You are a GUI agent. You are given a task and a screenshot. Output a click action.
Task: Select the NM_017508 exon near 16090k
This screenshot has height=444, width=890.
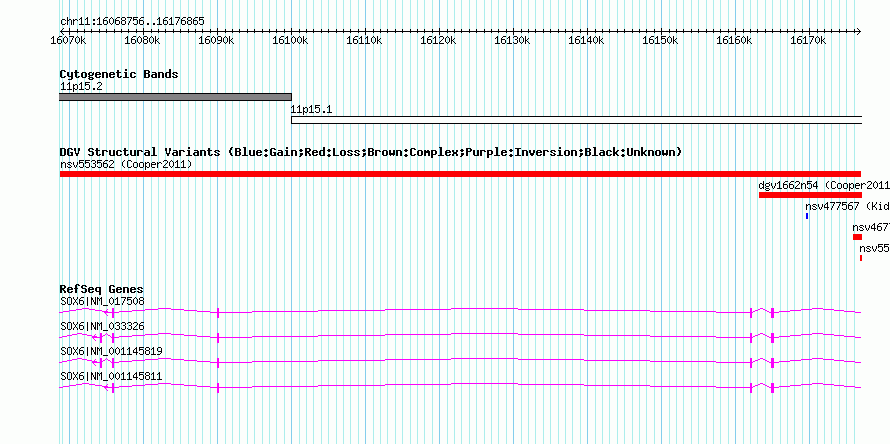pyautogui.click(x=218, y=312)
